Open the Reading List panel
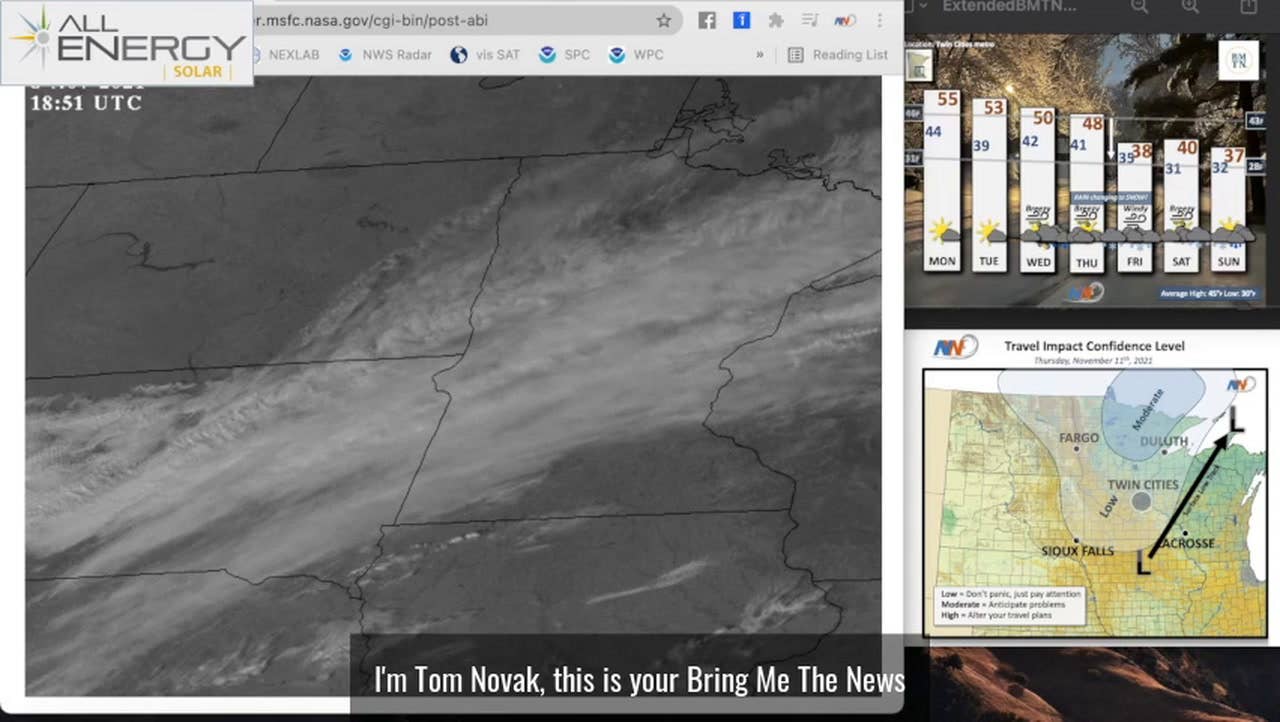Screen dimensions: 1280x722 click(838, 55)
